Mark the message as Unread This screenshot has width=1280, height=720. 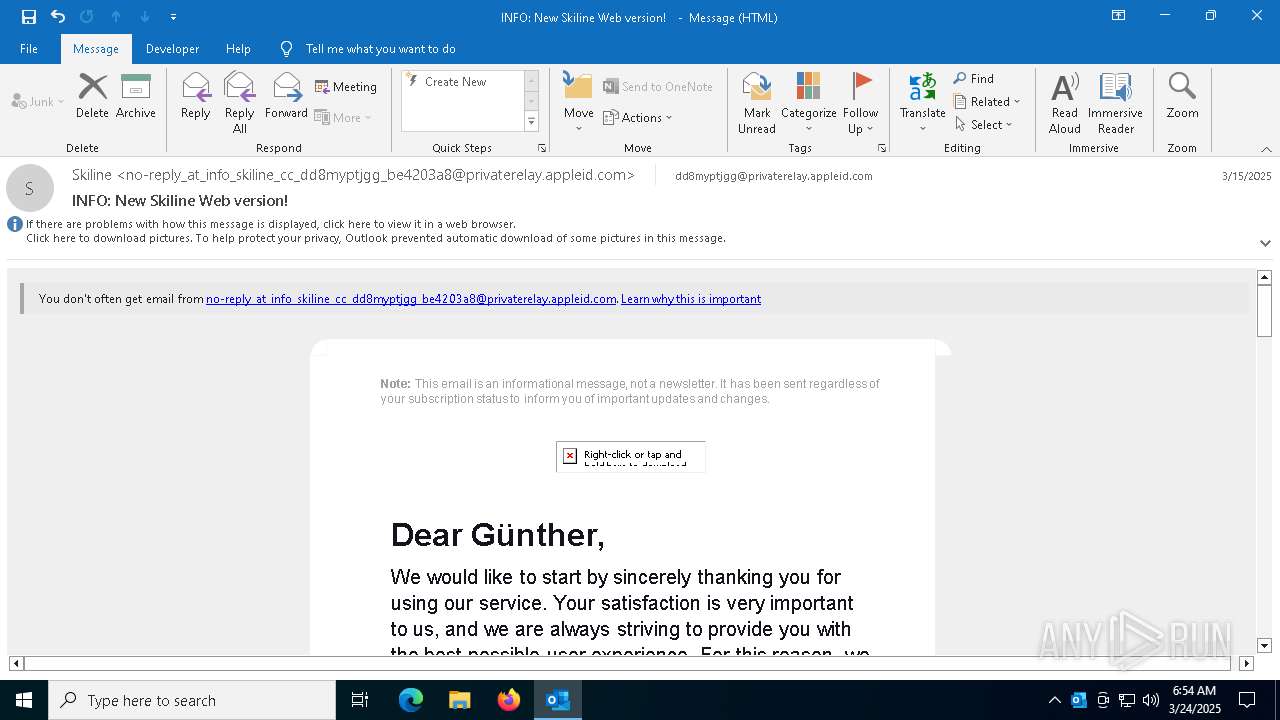pos(757,103)
